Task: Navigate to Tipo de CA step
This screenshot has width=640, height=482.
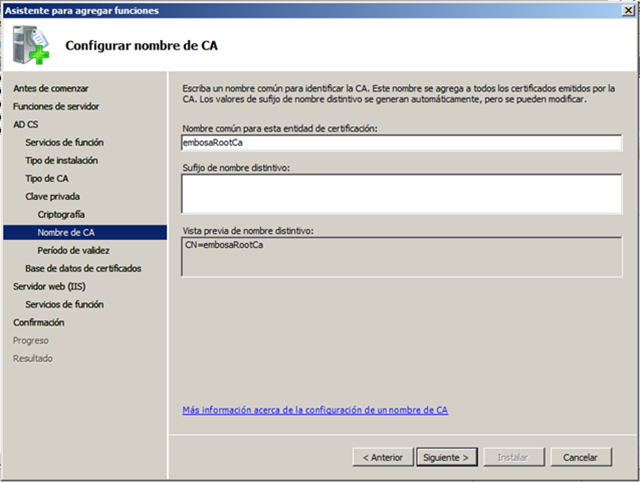Action: point(47,178)
